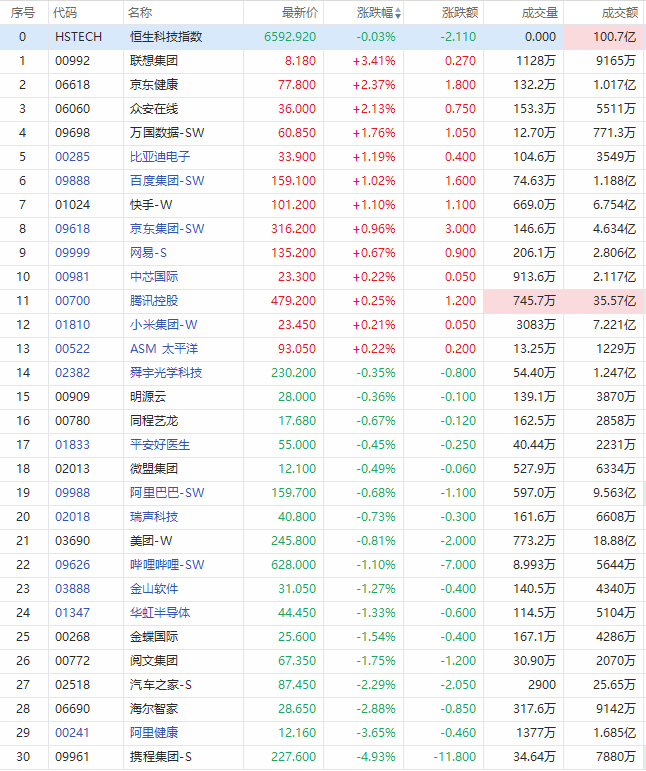The width and height of the screenshot is (646, 771).
Task: Open 腾讯控股 stock link
Action: [154, 301]
